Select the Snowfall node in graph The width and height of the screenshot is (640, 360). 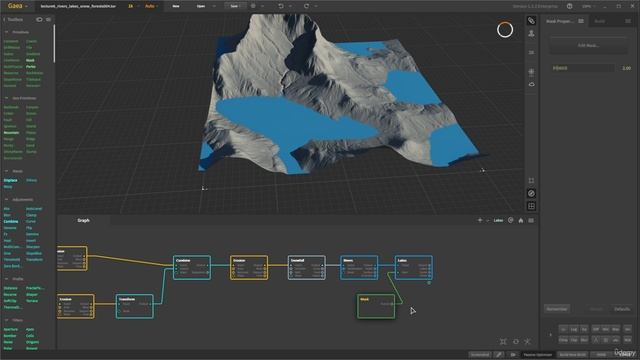pos(307,268)
